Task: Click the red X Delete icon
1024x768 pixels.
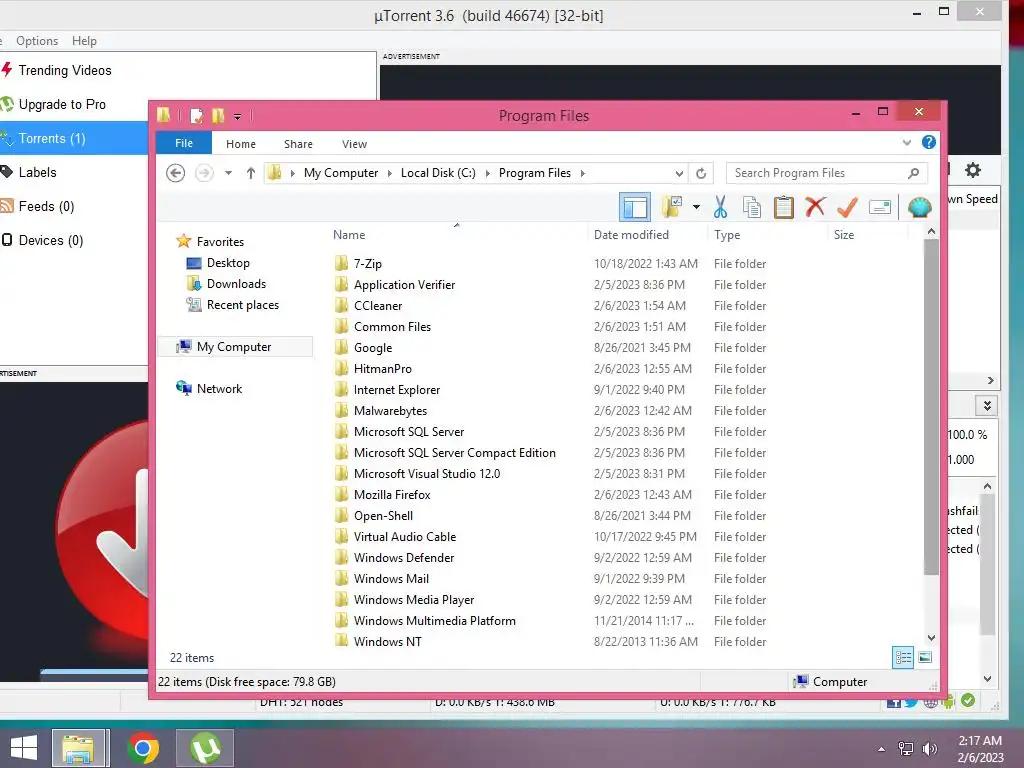Action: pos(815,207)
